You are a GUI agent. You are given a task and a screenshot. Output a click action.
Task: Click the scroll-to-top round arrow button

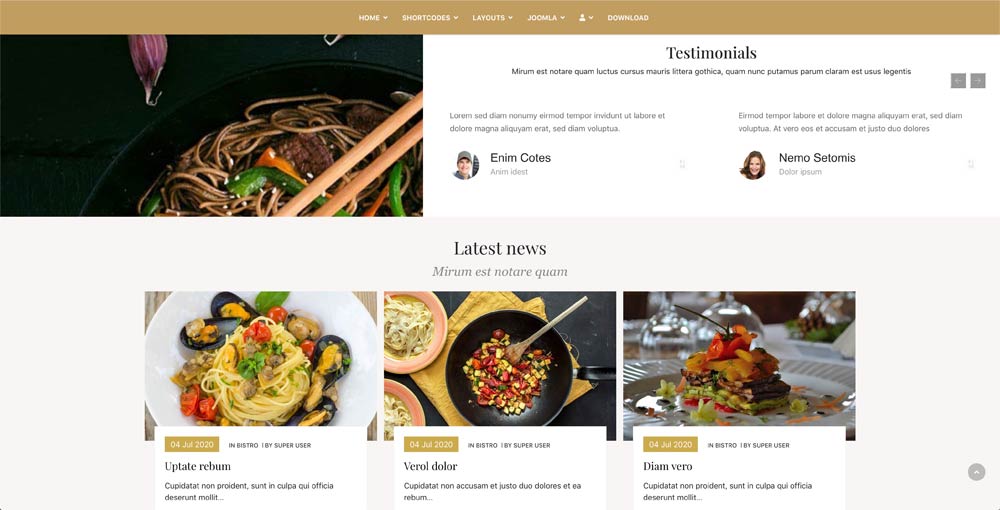pos(976,472)
